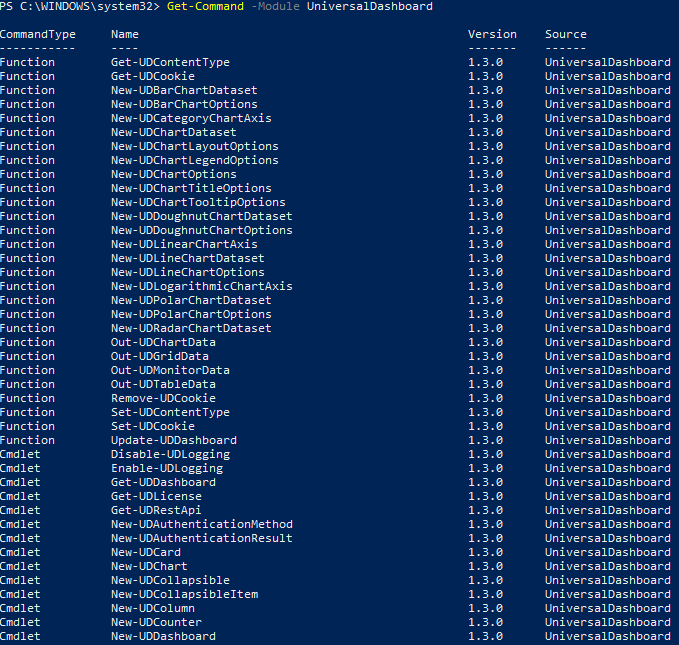Click New-UDCounter cmdlet name
The image size is (679, 645).
click(x=156, y=622)
